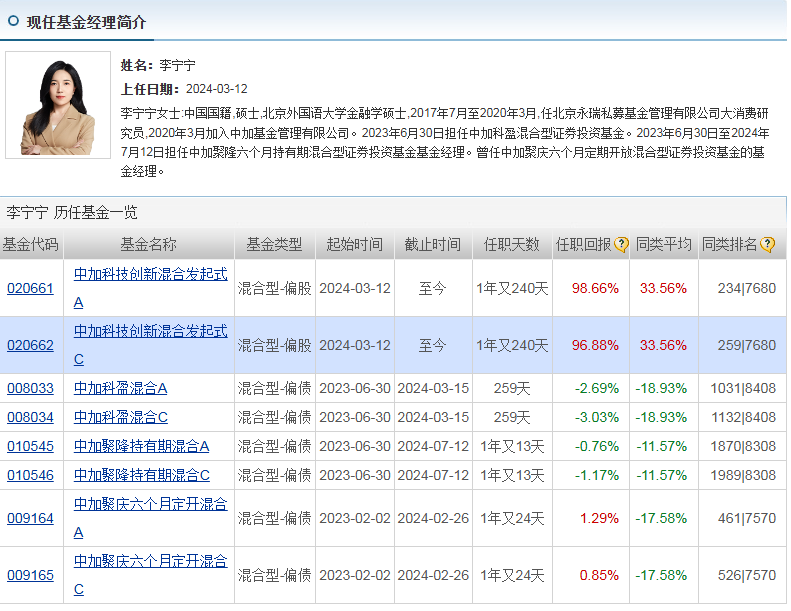Click the -17.58% peer average in row 009164
This screenshot has width=791, height=611.
[x=661, y=518]
